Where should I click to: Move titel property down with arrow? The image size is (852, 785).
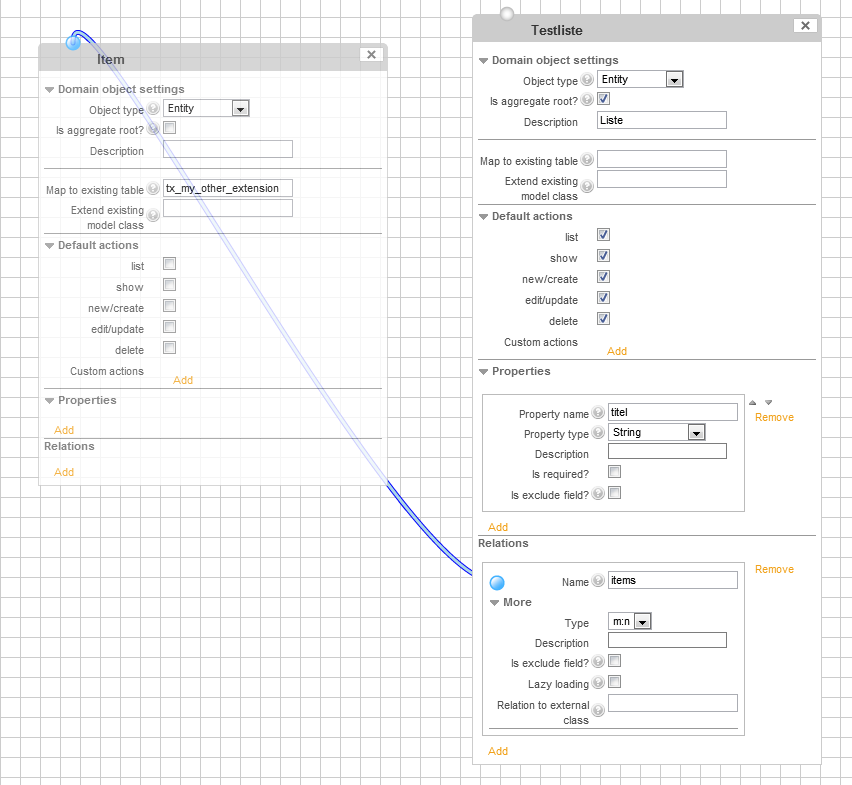click(768, 403)
